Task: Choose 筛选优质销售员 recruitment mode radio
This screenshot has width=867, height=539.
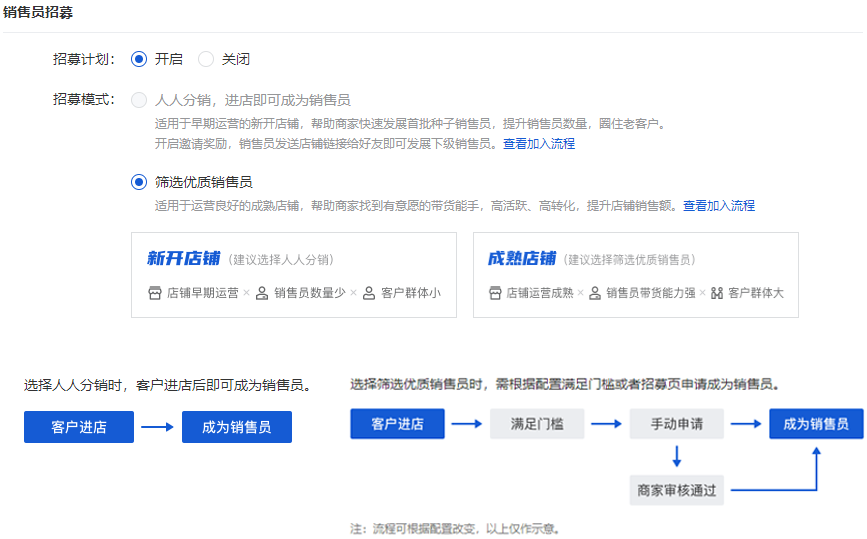Action: [x=139, y=182]
